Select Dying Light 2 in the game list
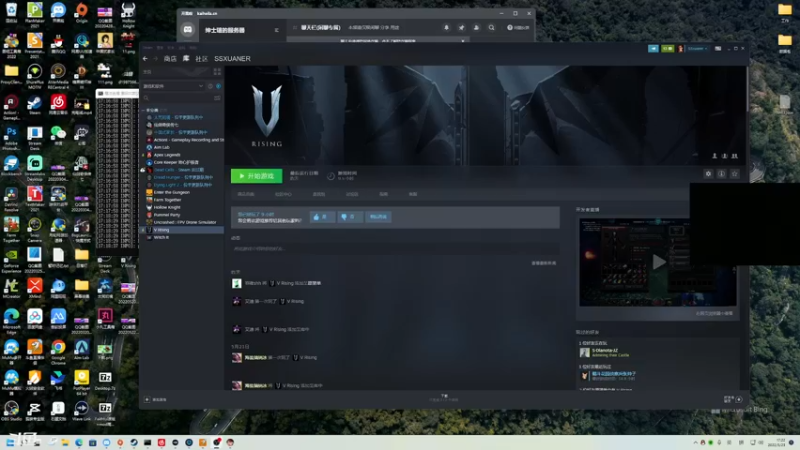 (183, 185)
